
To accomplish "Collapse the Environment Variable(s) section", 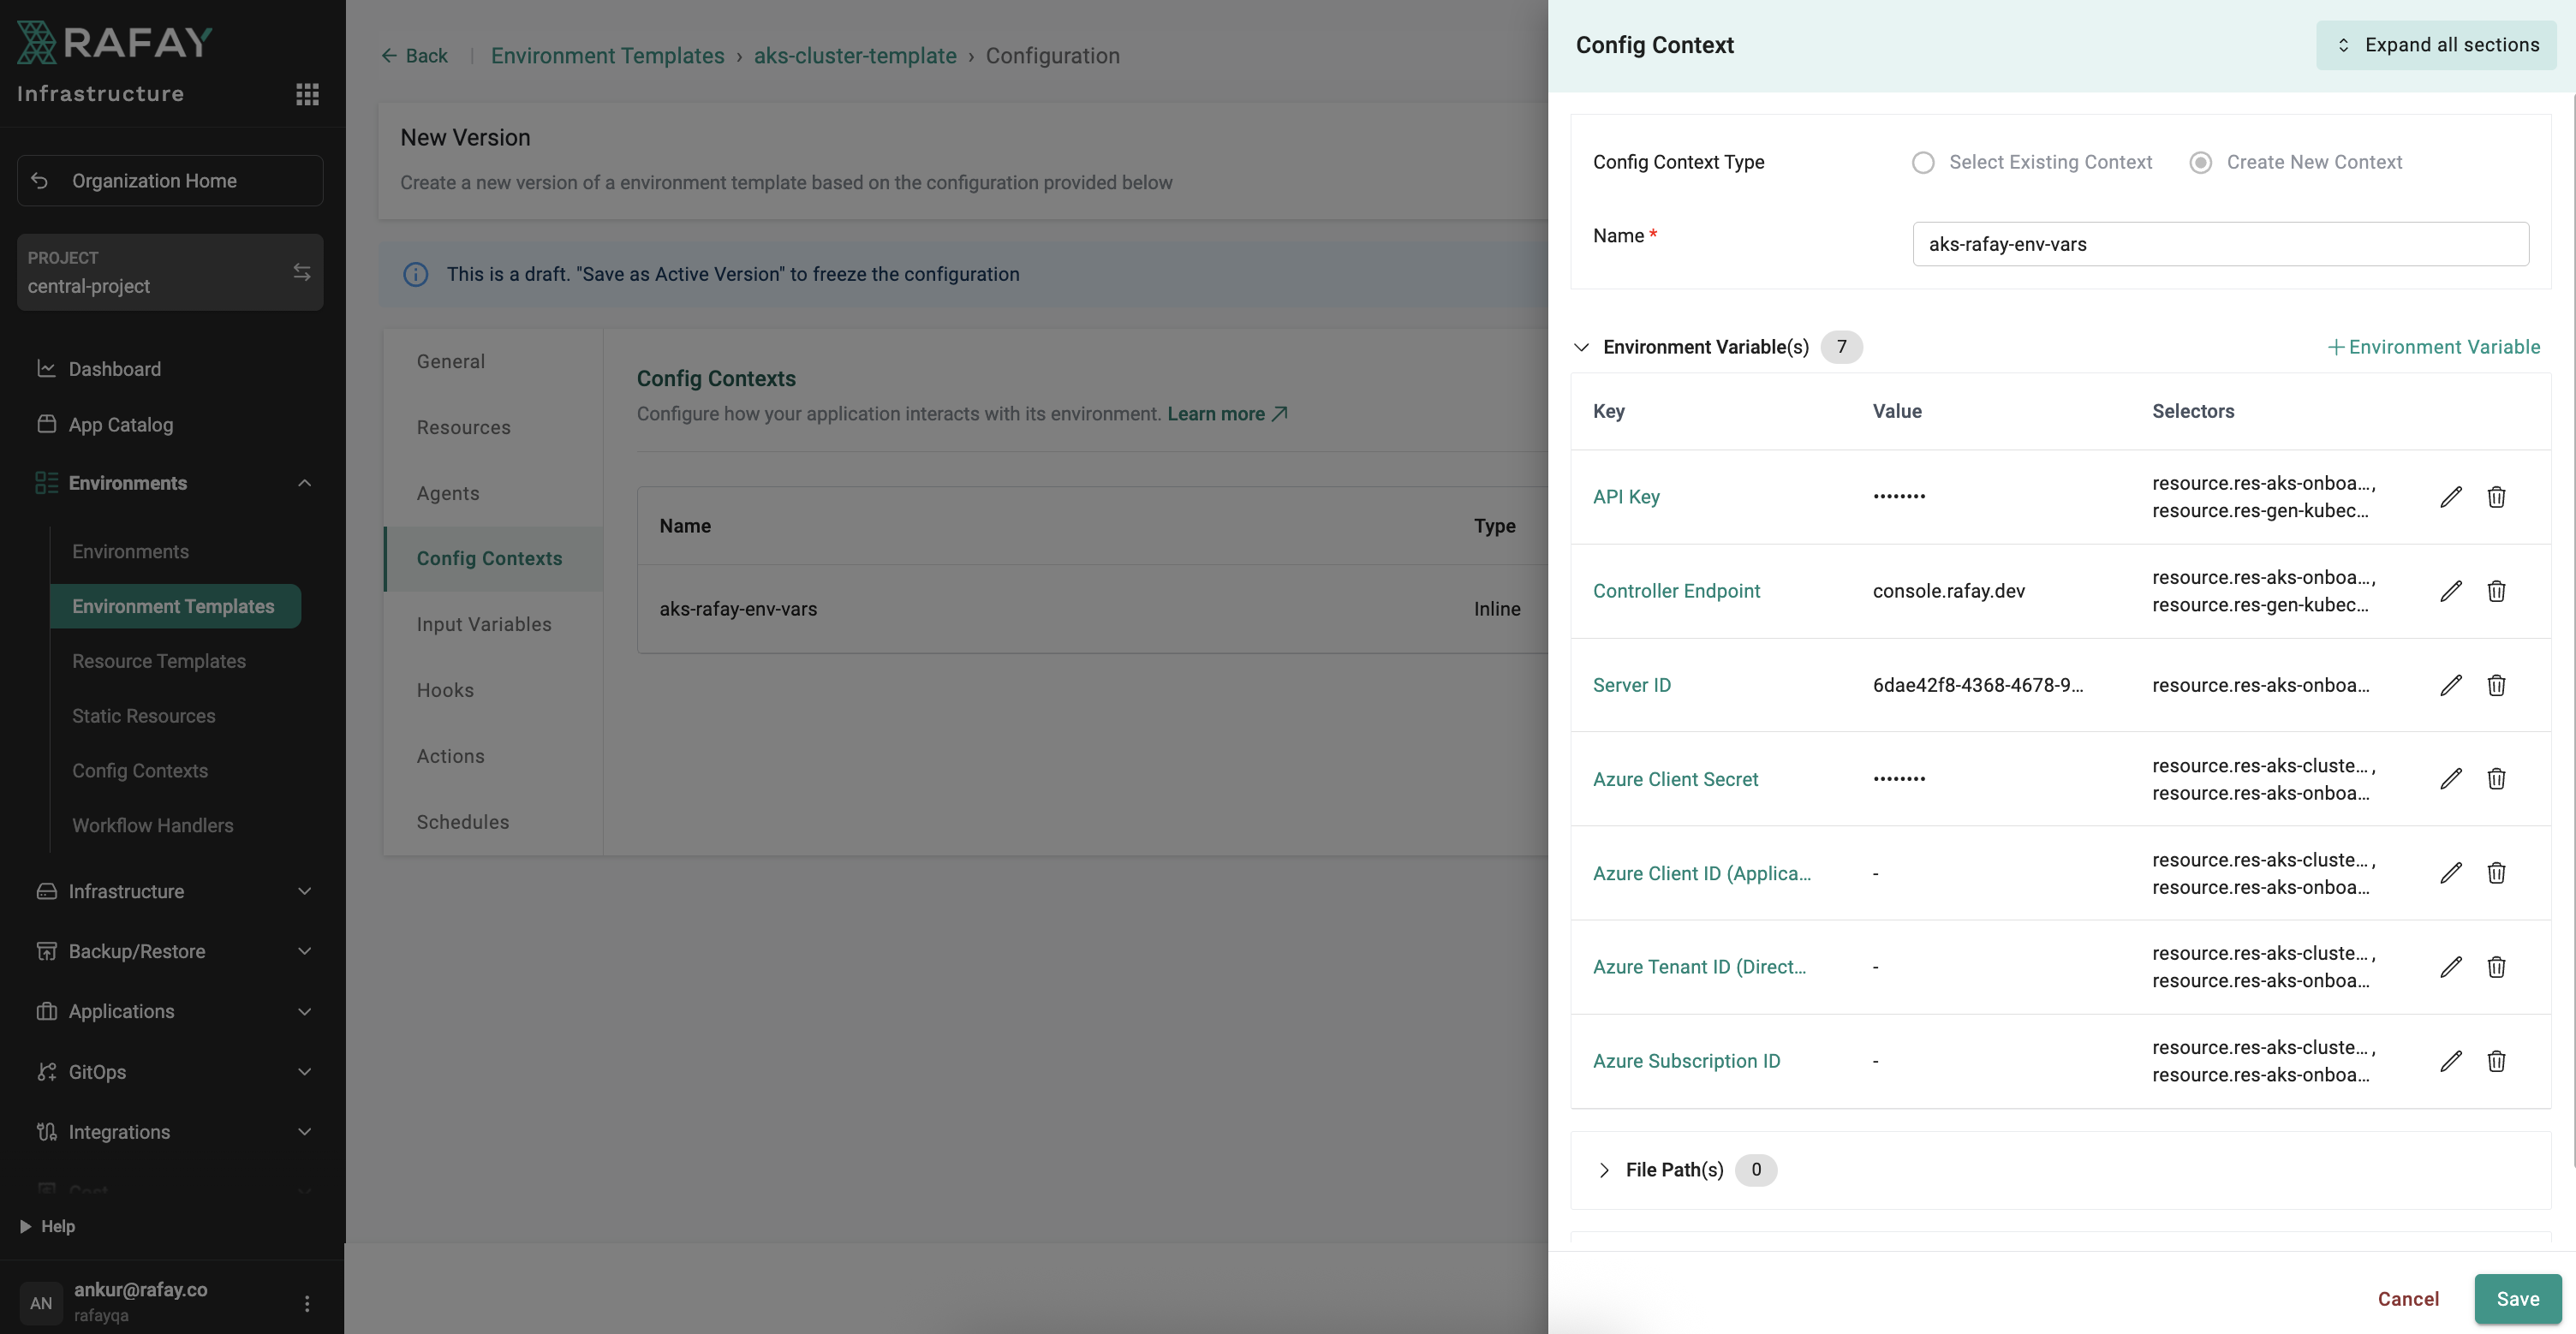I will click(1581, 347).
